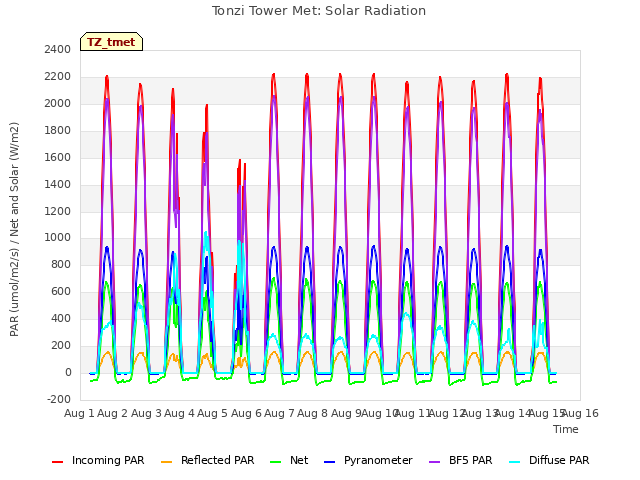This screenshot has width=640, height=480.
Task: Click the Aug 4 x-axis tick label
Action: [179, 413]
